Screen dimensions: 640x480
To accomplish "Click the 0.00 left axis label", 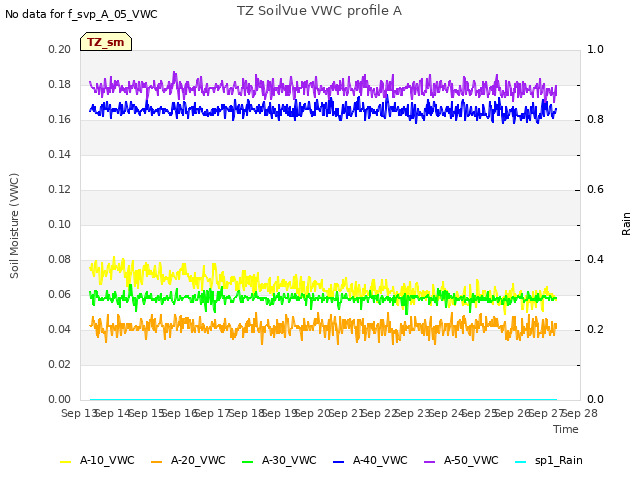I will click(60, 399).
